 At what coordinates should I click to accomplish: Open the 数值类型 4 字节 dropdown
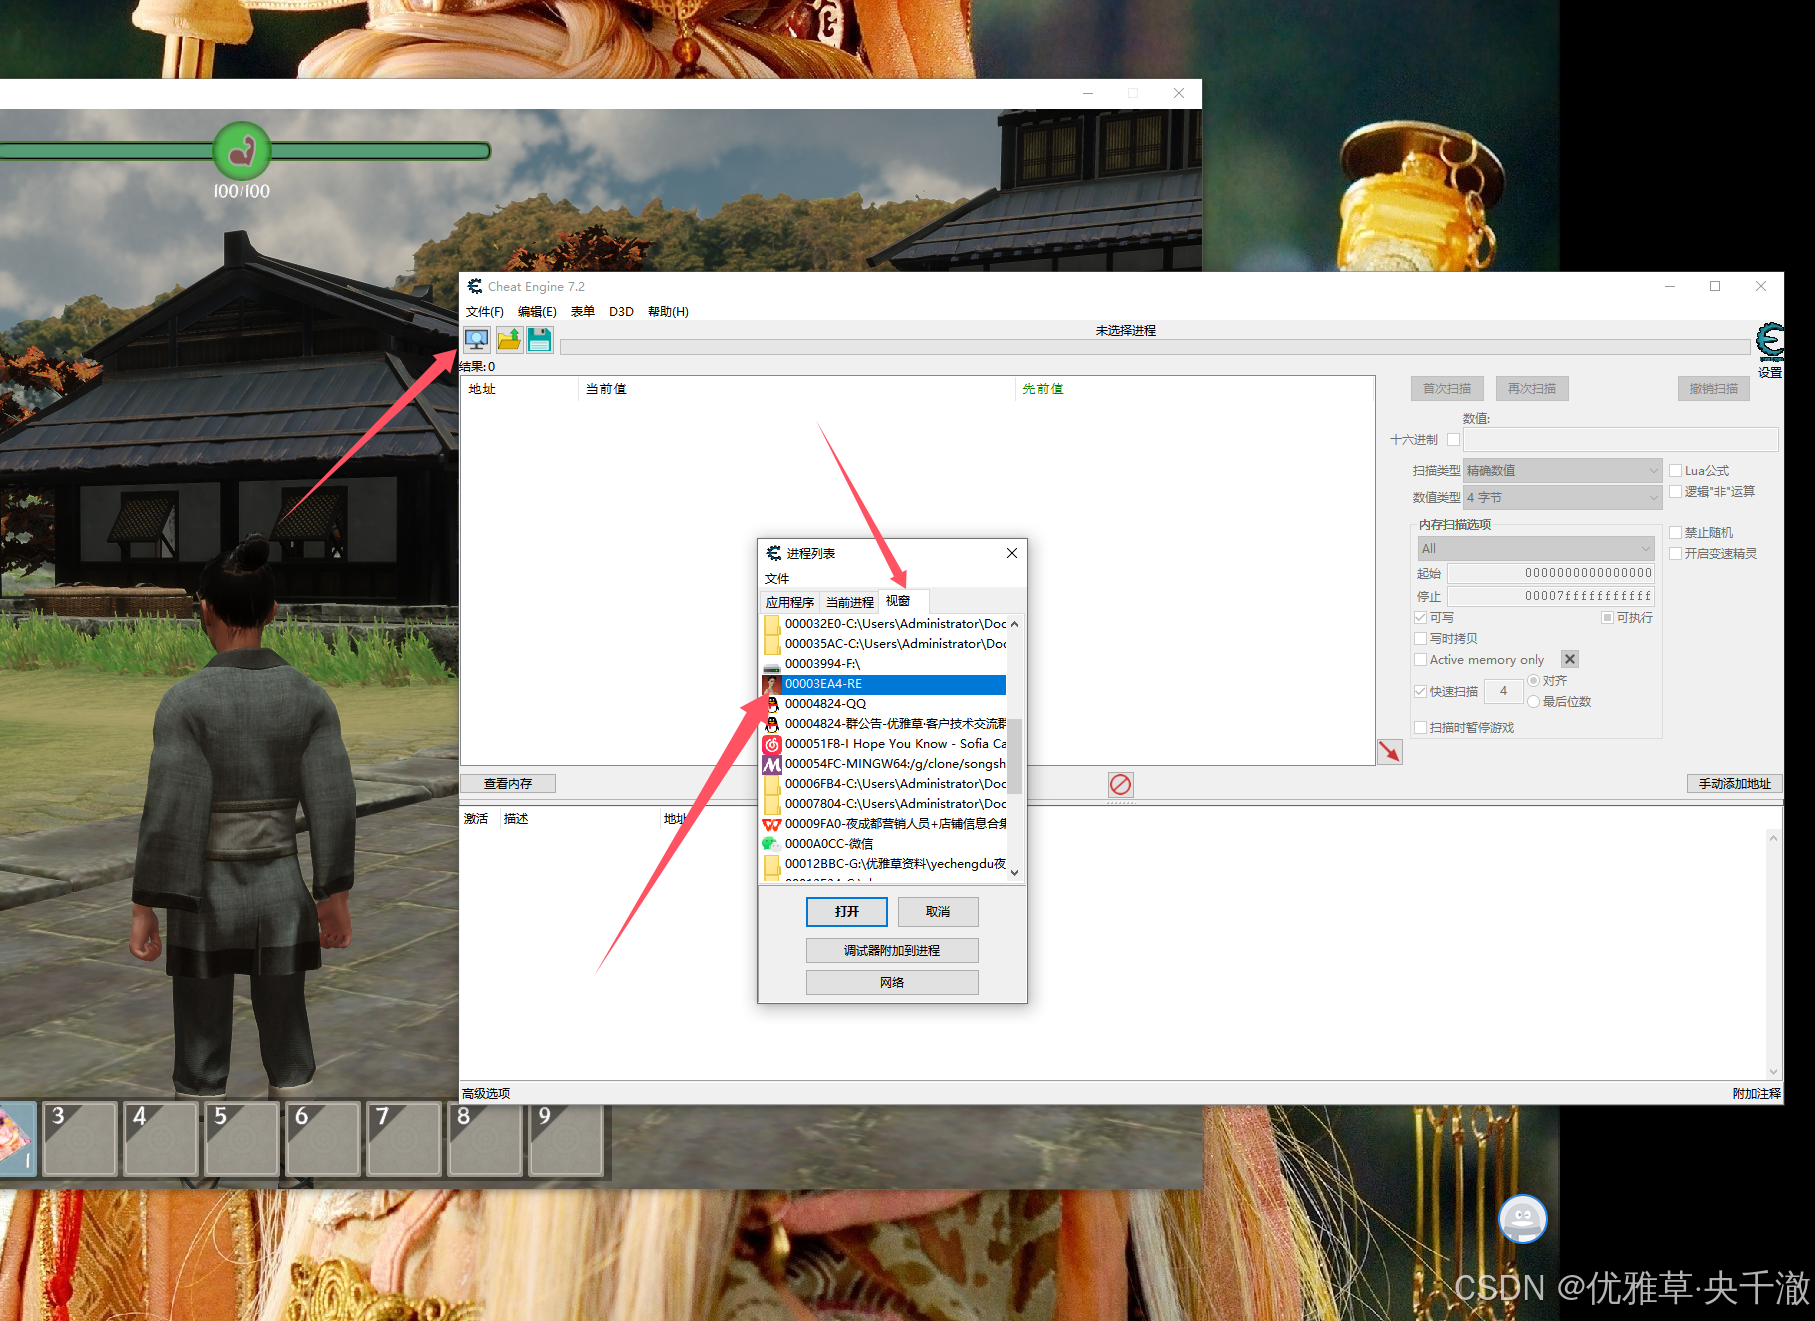1562,498
